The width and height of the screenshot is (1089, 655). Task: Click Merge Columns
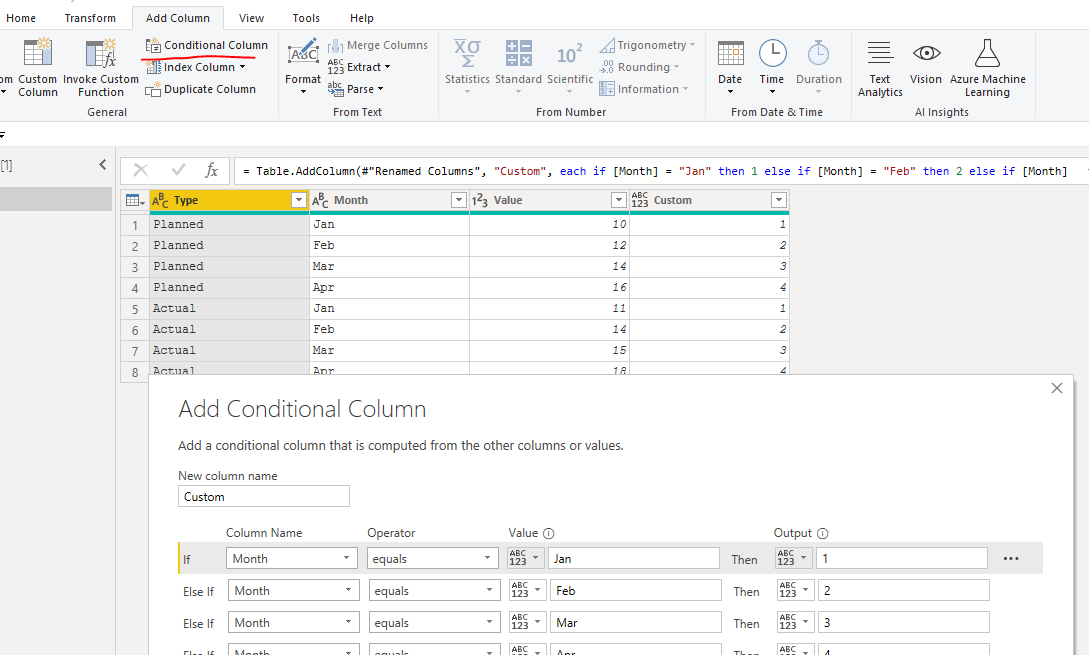point(378,45)
